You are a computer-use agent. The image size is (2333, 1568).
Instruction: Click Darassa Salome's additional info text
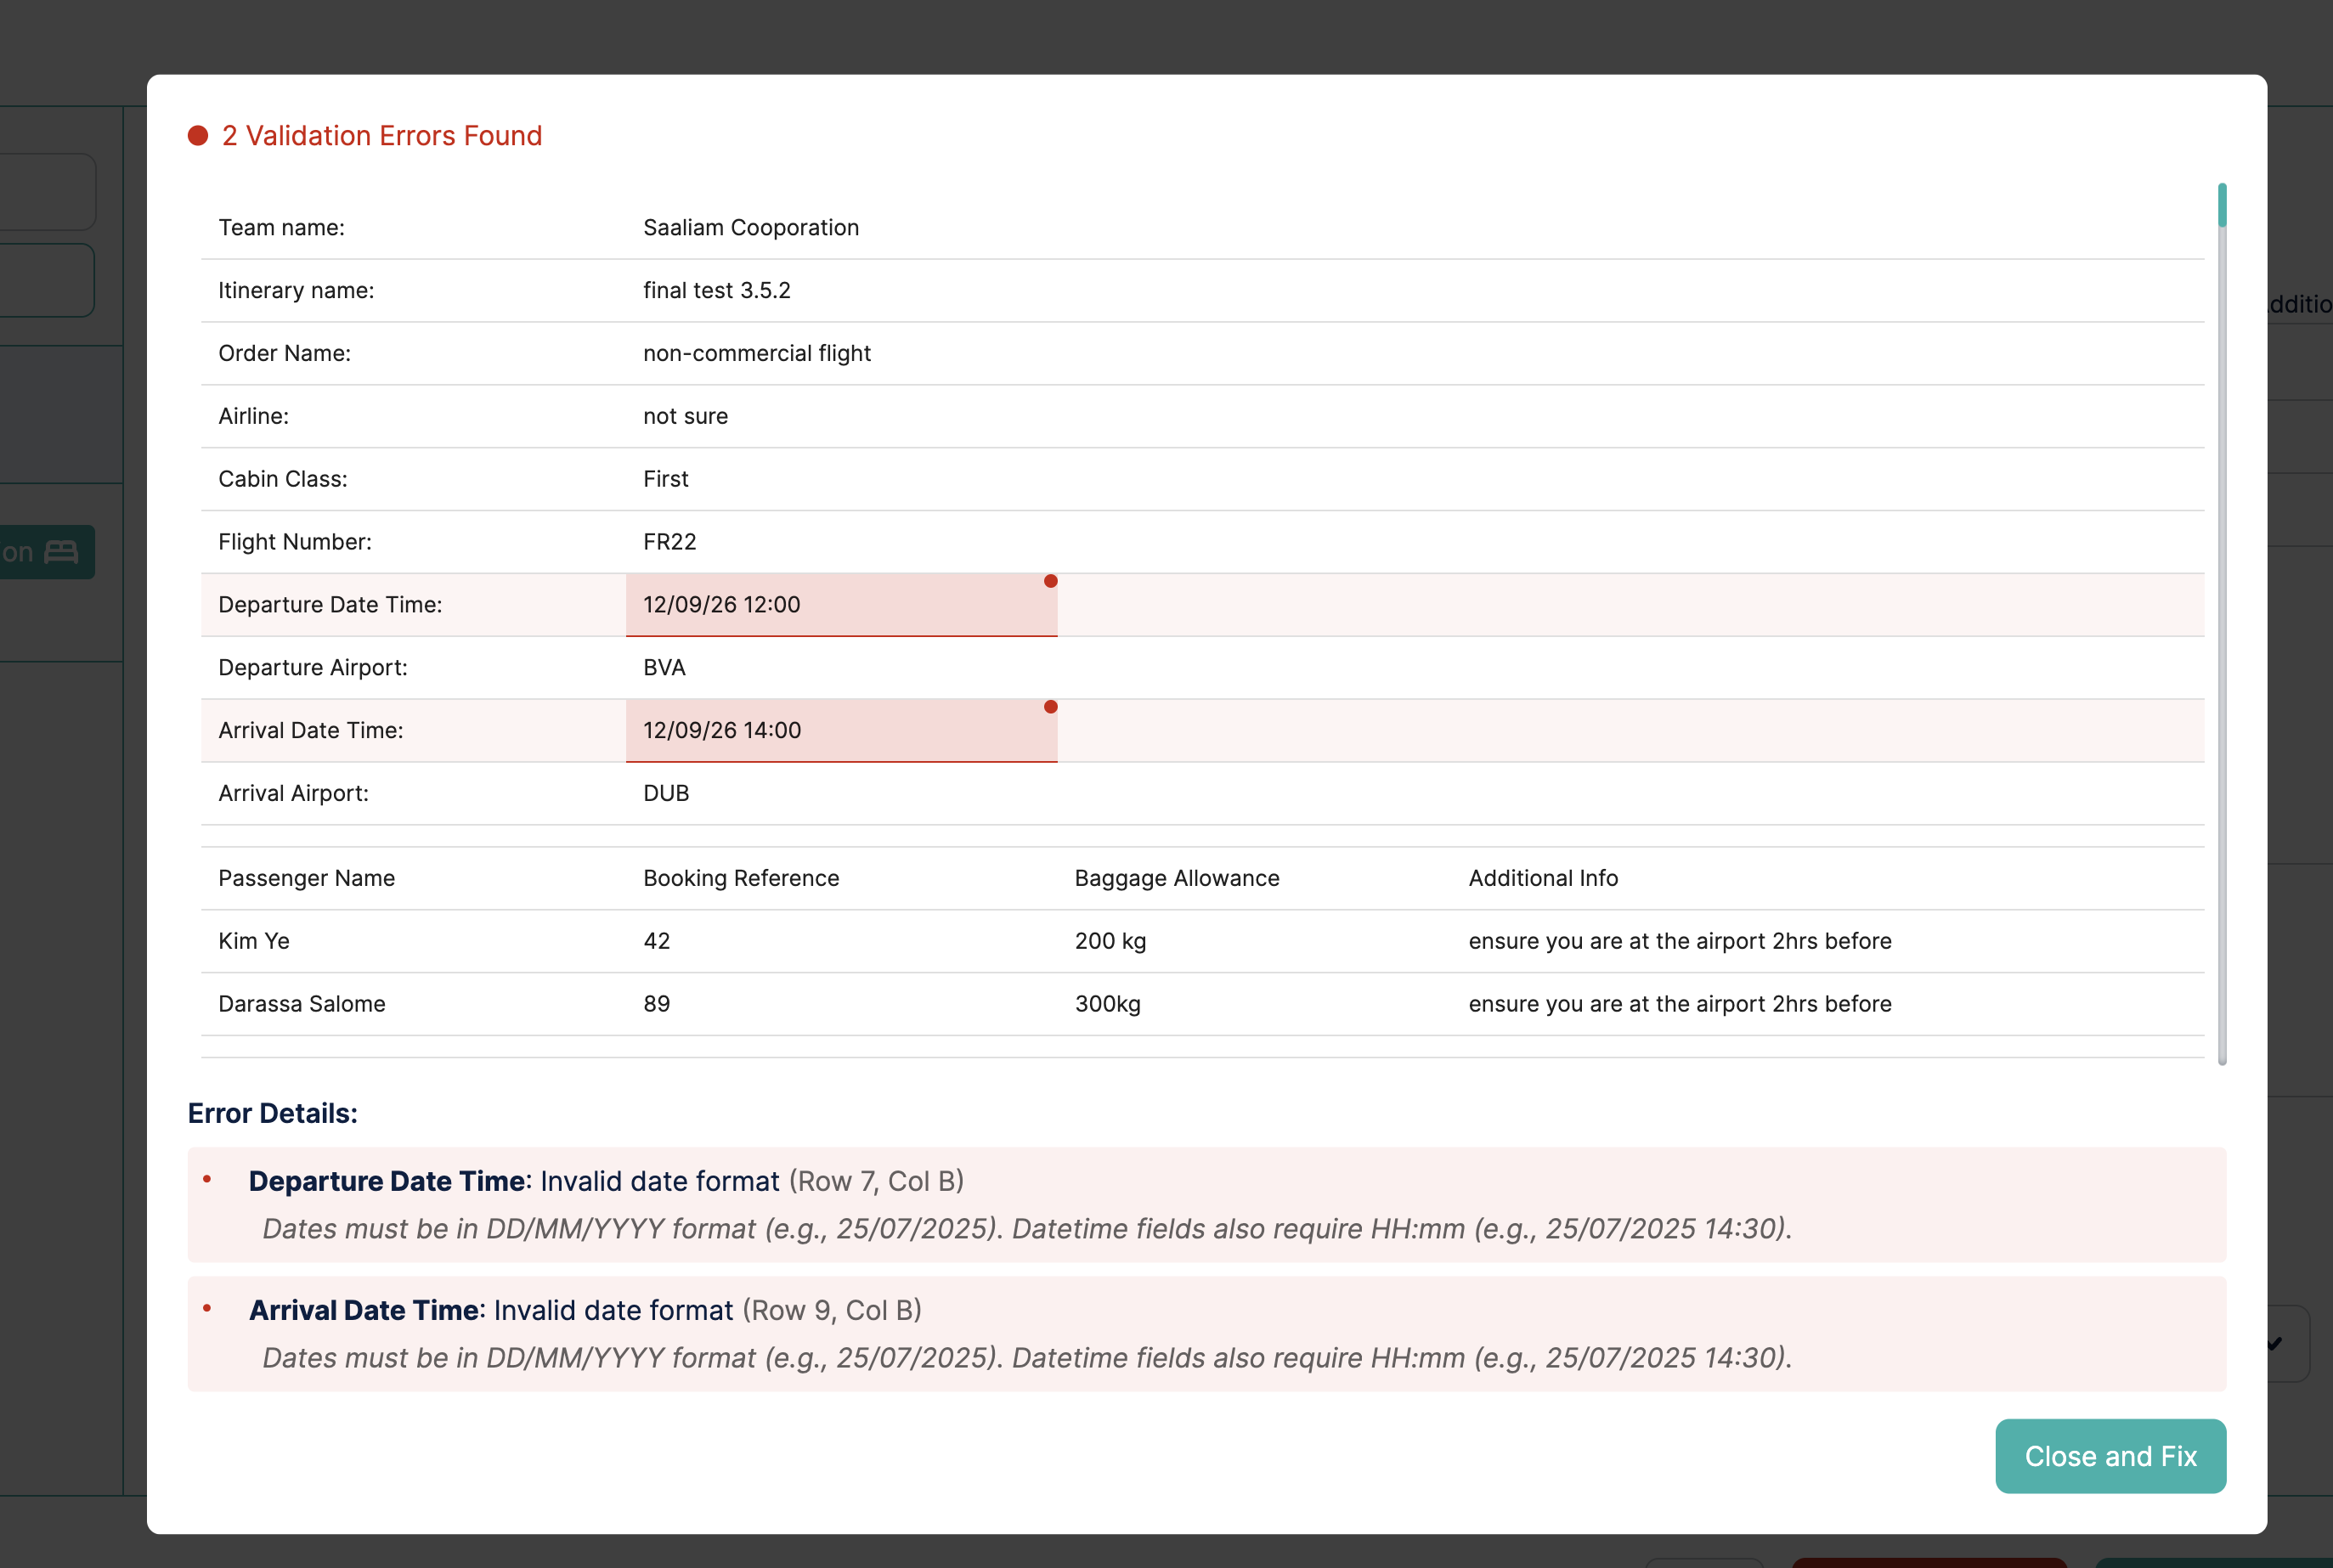(1680, 1004)
